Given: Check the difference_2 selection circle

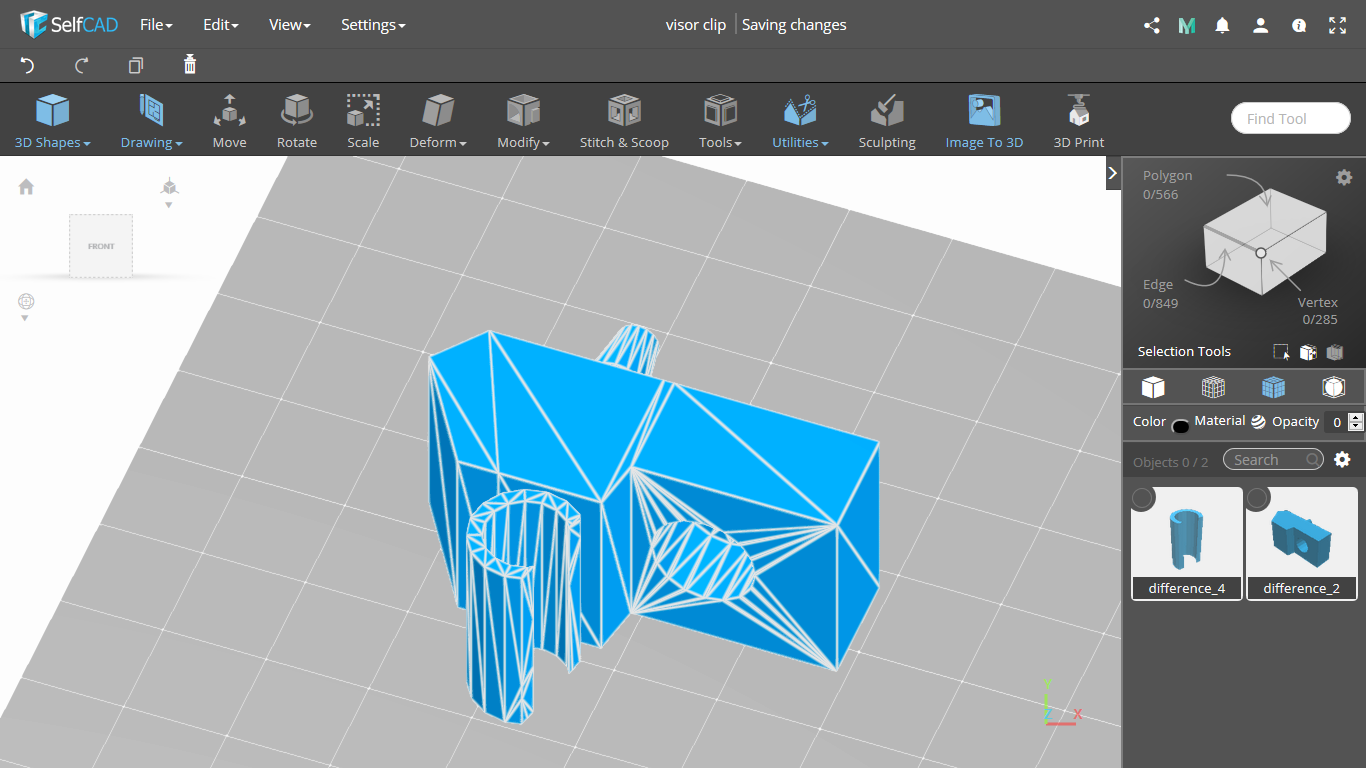Looking at the screenshot, I should 1258,498.
